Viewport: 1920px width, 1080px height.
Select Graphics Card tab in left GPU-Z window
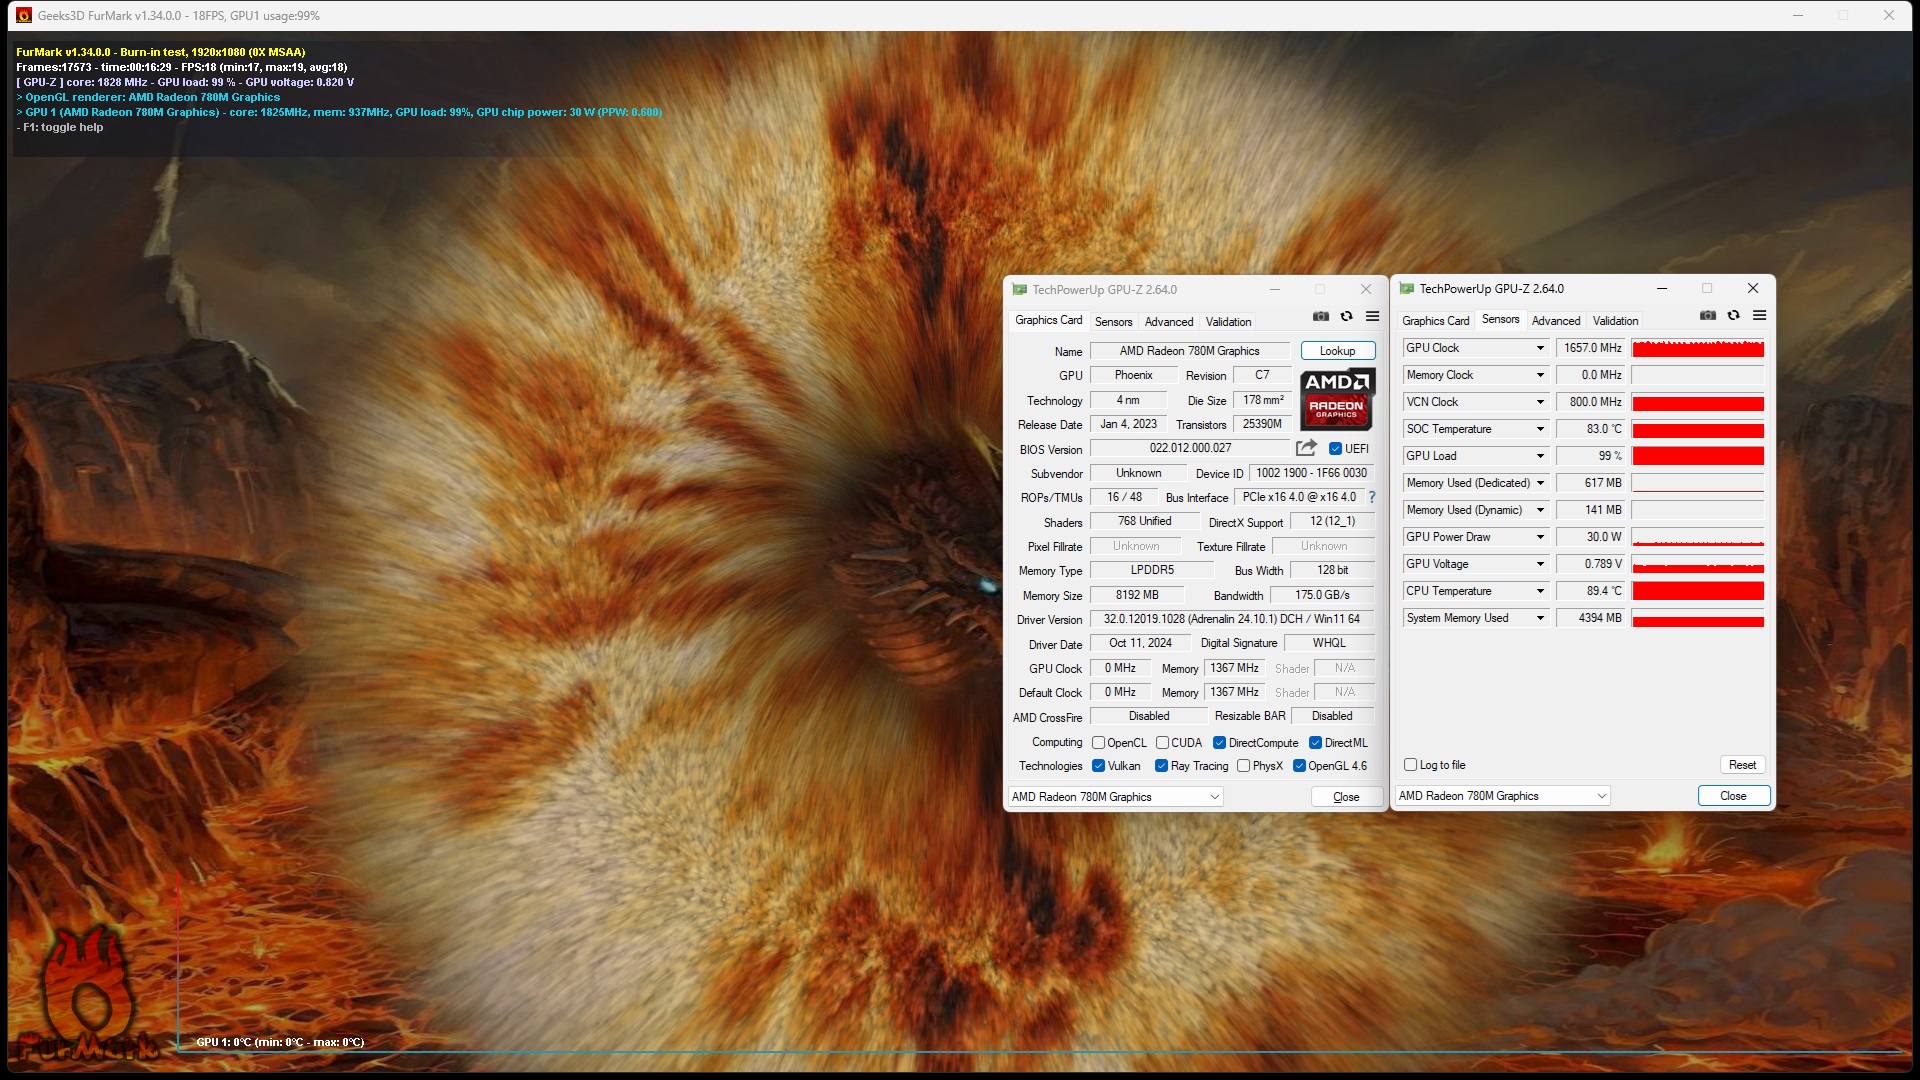(1048, 320)
